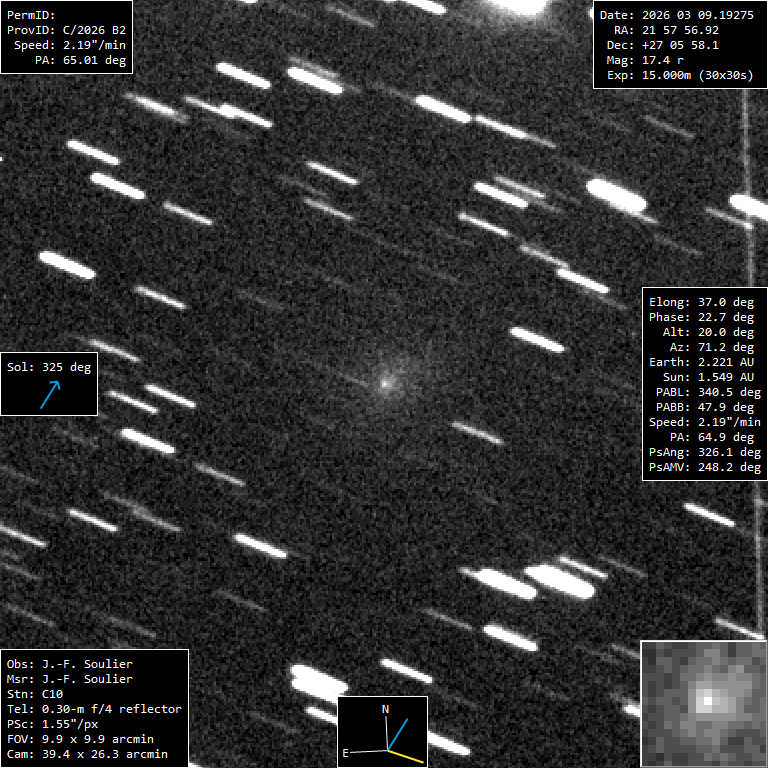Select the Phase 22.7 deg entry
This screenshot has width=768, height=768.
[701, 317]
